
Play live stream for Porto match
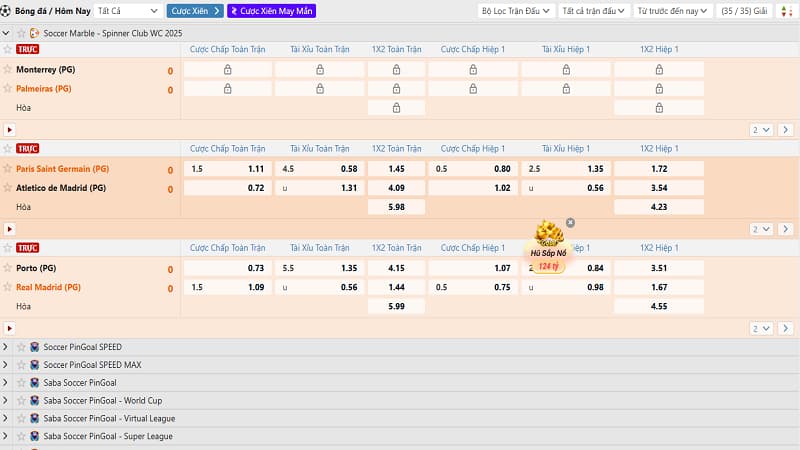click(9, 328)
